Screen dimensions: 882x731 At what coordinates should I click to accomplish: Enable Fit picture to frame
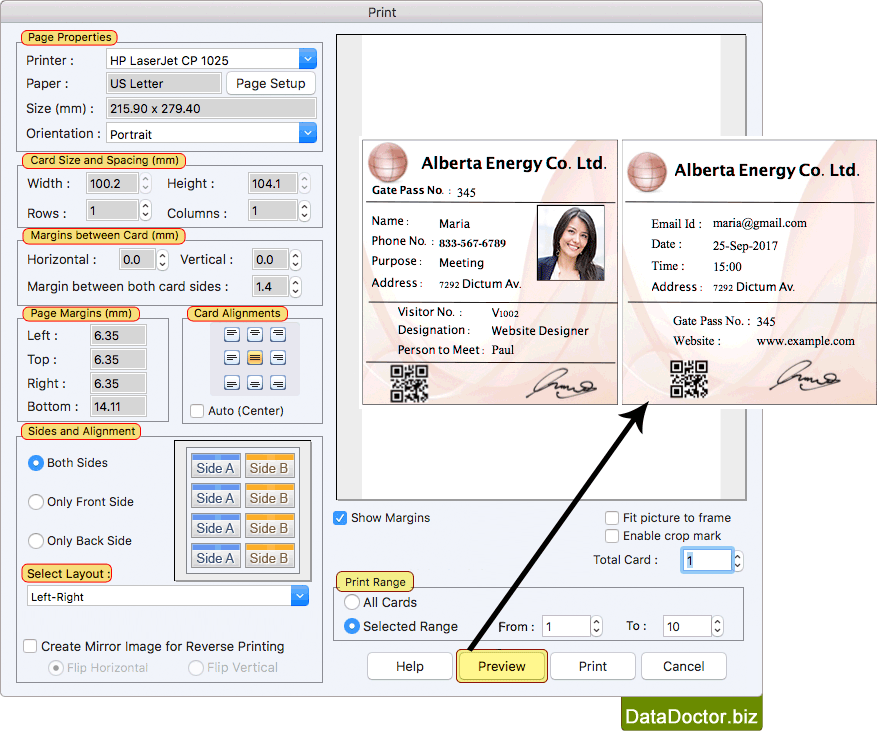coord(611,518)
